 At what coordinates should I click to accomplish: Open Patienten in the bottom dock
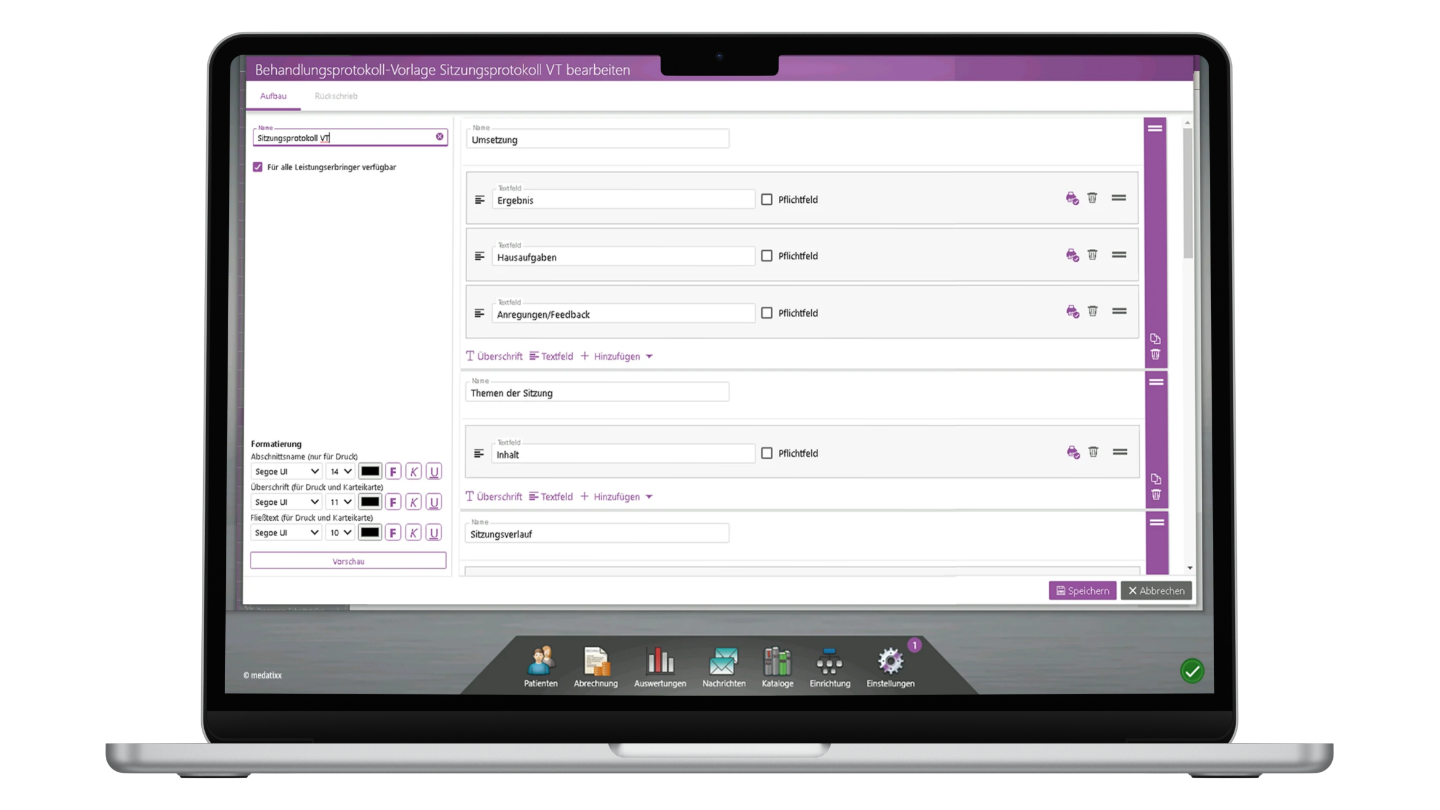coord(541,667)
